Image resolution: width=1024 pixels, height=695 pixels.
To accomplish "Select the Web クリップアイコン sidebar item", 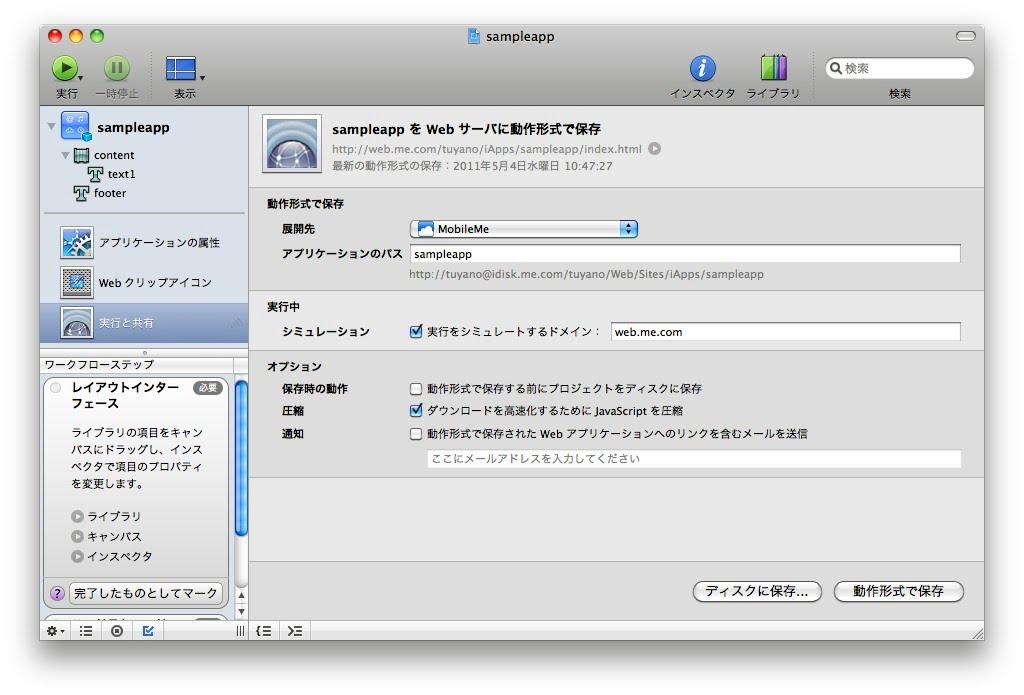I will pyautogui.click(x=154, y=283).
